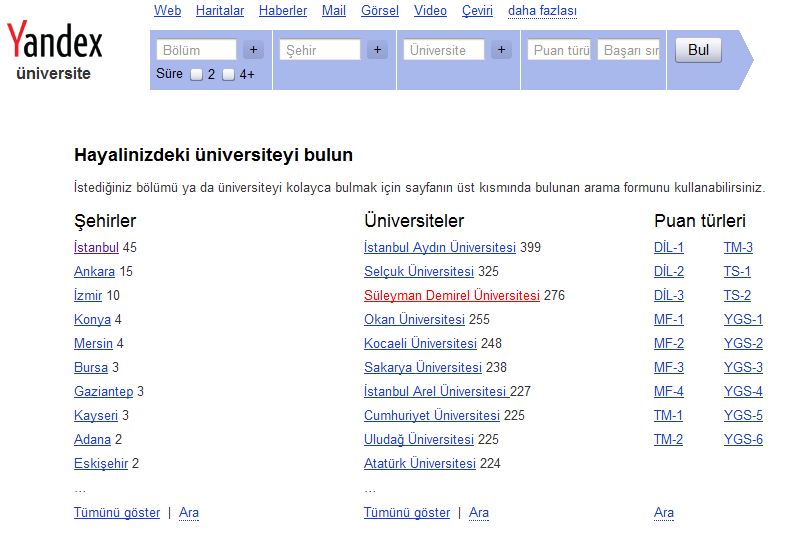Select the DİL-3 score type
This screenshot has height=538, width=786.
click(669, 295)
